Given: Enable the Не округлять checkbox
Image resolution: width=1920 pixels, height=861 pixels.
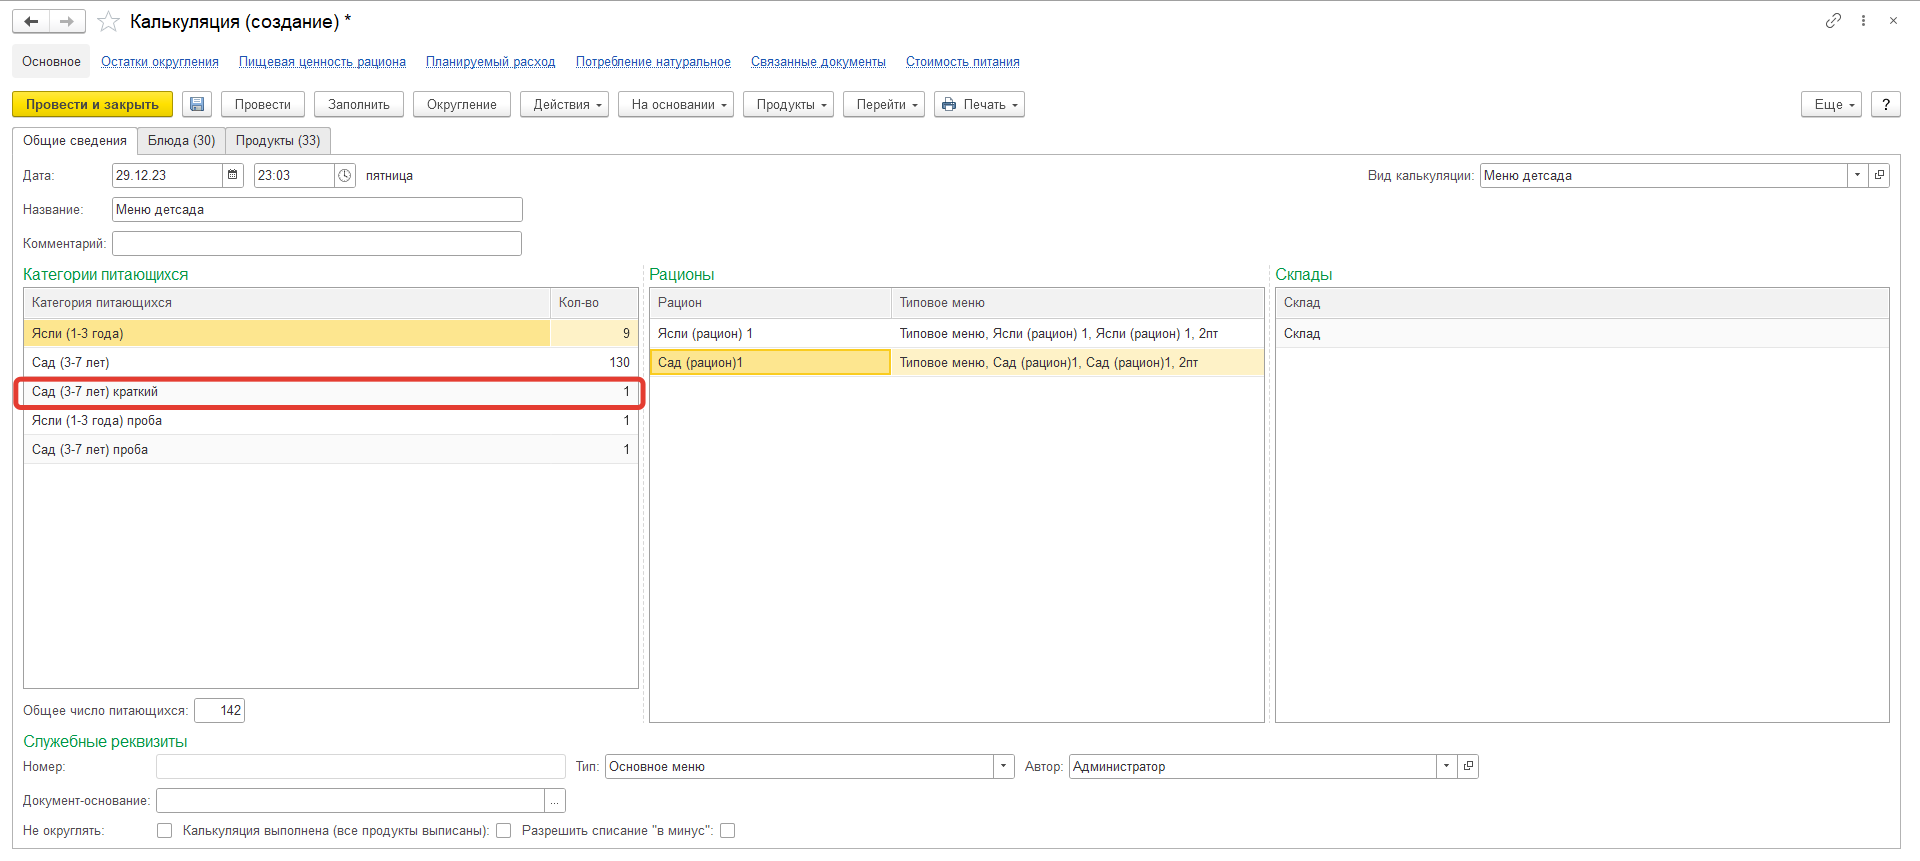Looking at the screenshot, I should tap(164, 831).
